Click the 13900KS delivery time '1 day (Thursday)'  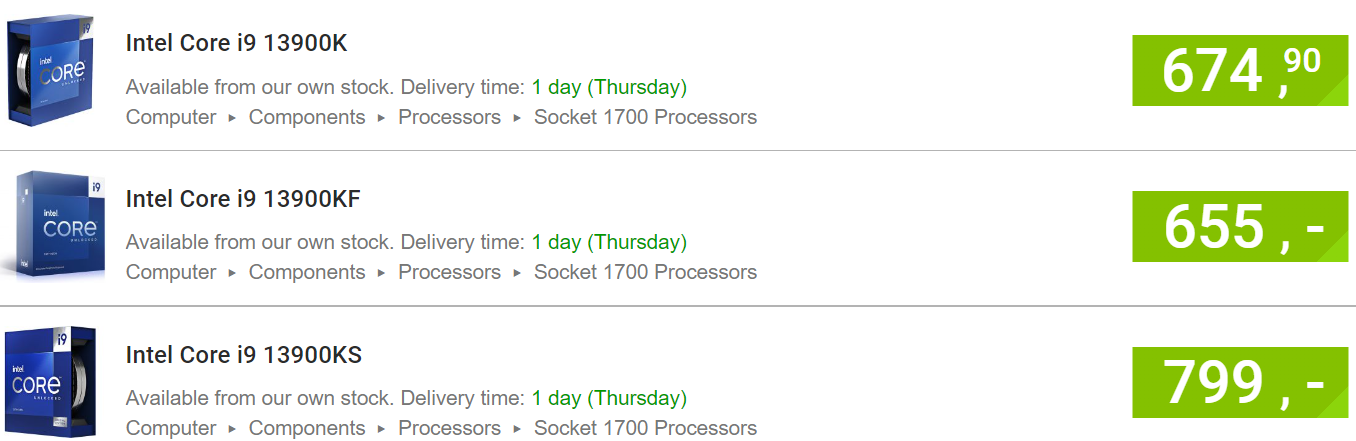[609, 398]
